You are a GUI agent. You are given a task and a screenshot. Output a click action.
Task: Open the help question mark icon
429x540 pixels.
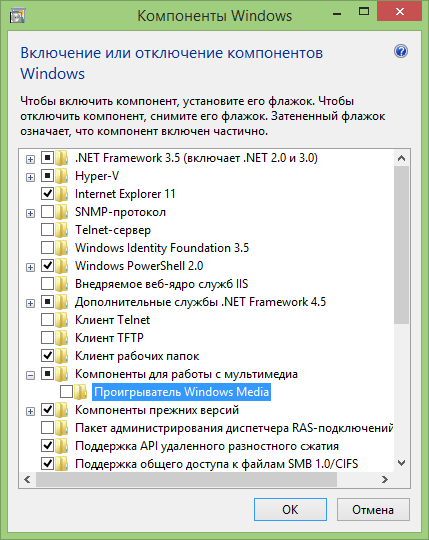coord(401,51)
